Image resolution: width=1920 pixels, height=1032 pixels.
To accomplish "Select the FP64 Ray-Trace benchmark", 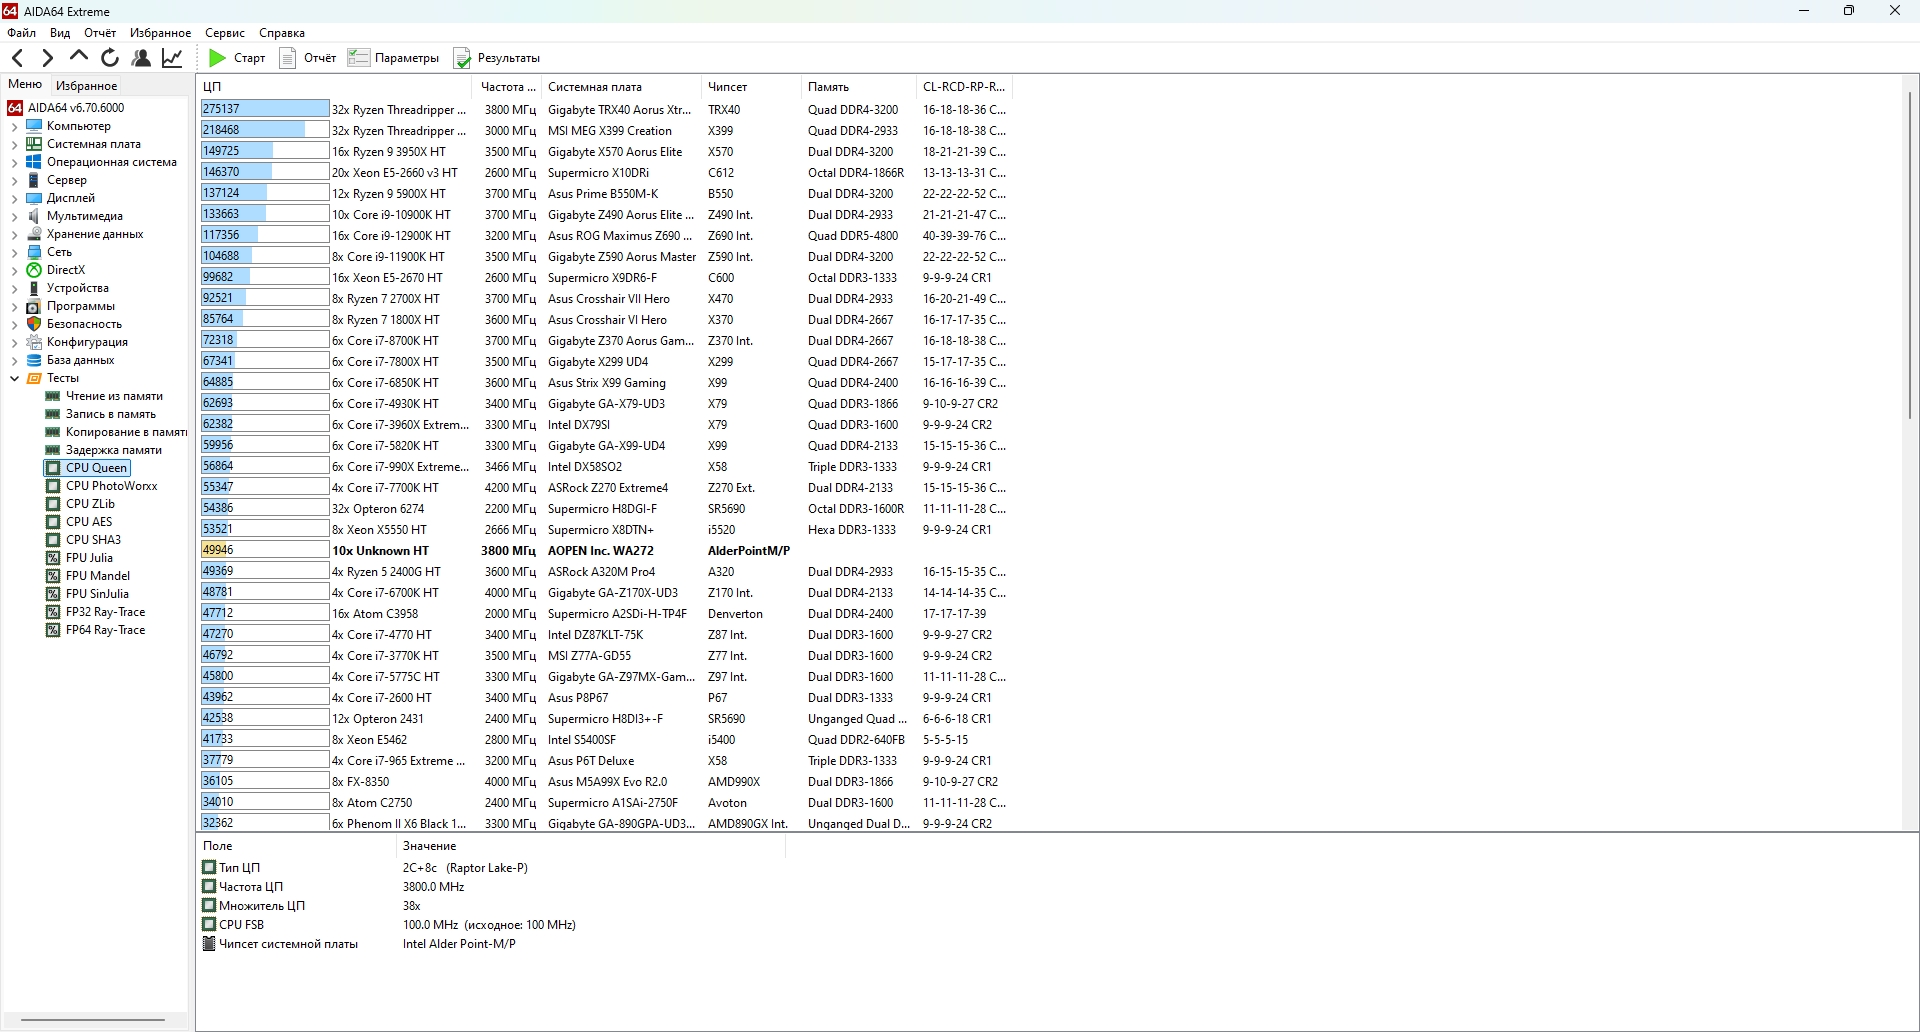I will pyautogui.click(x=105, y=630).
